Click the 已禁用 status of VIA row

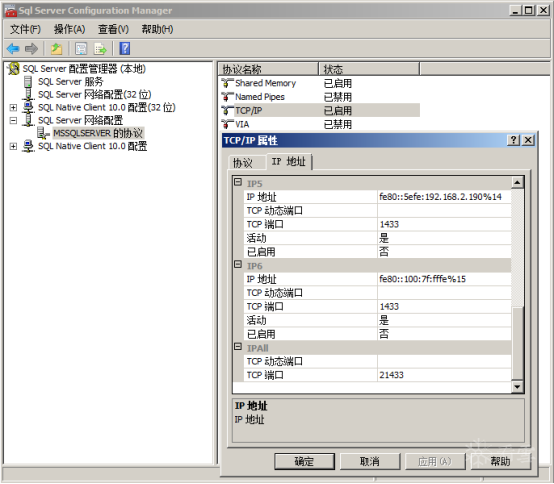tap(338, 124)
